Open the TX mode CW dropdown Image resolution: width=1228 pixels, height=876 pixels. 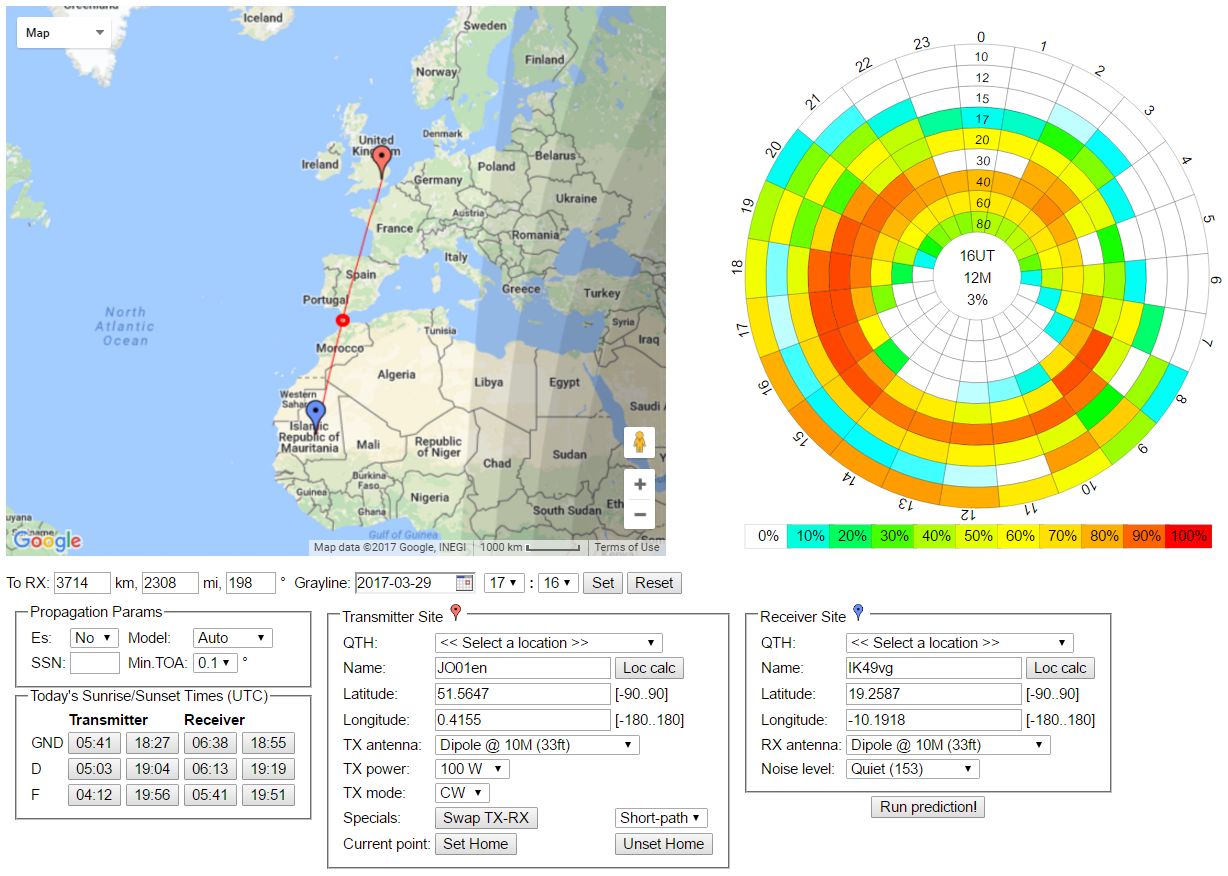462,793
